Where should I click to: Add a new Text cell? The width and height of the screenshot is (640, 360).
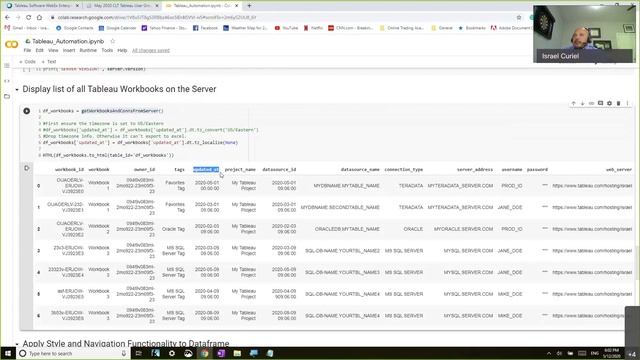49,62
